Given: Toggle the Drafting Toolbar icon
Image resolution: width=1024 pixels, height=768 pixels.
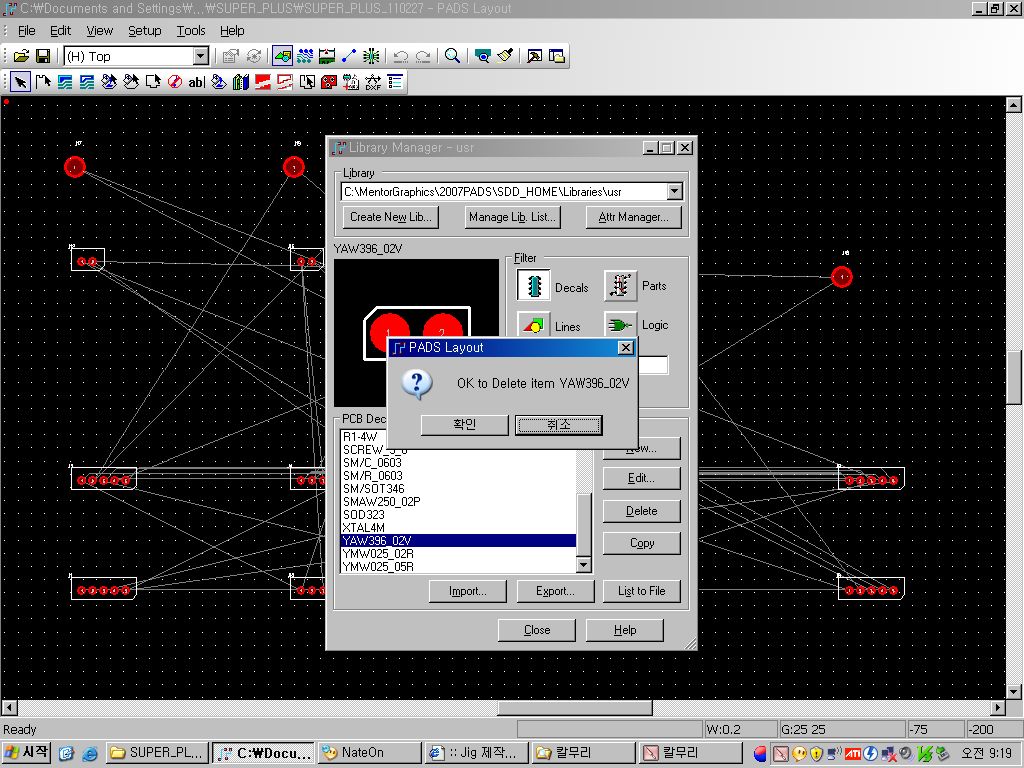Looking at the screenshot, I should pos(283,56).
